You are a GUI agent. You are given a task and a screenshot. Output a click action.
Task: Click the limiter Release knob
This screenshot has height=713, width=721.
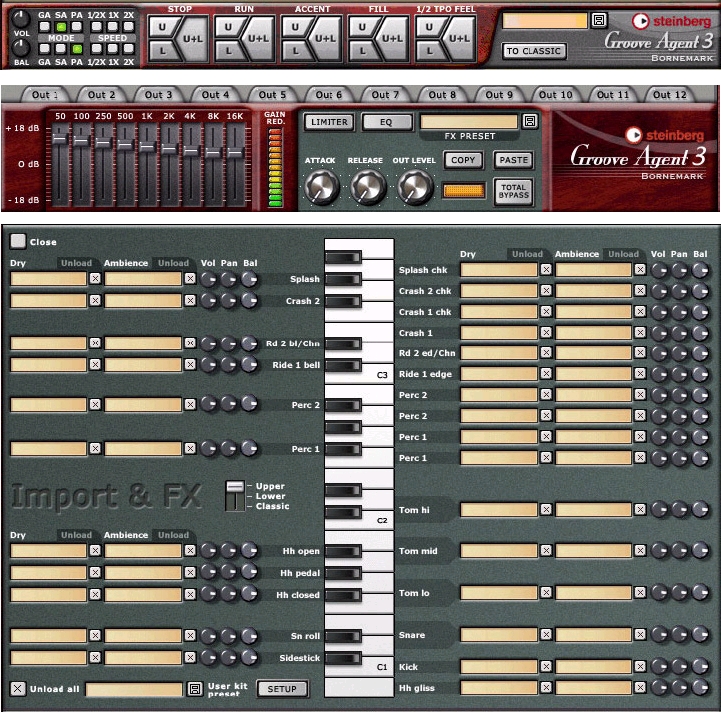point(368,187)
